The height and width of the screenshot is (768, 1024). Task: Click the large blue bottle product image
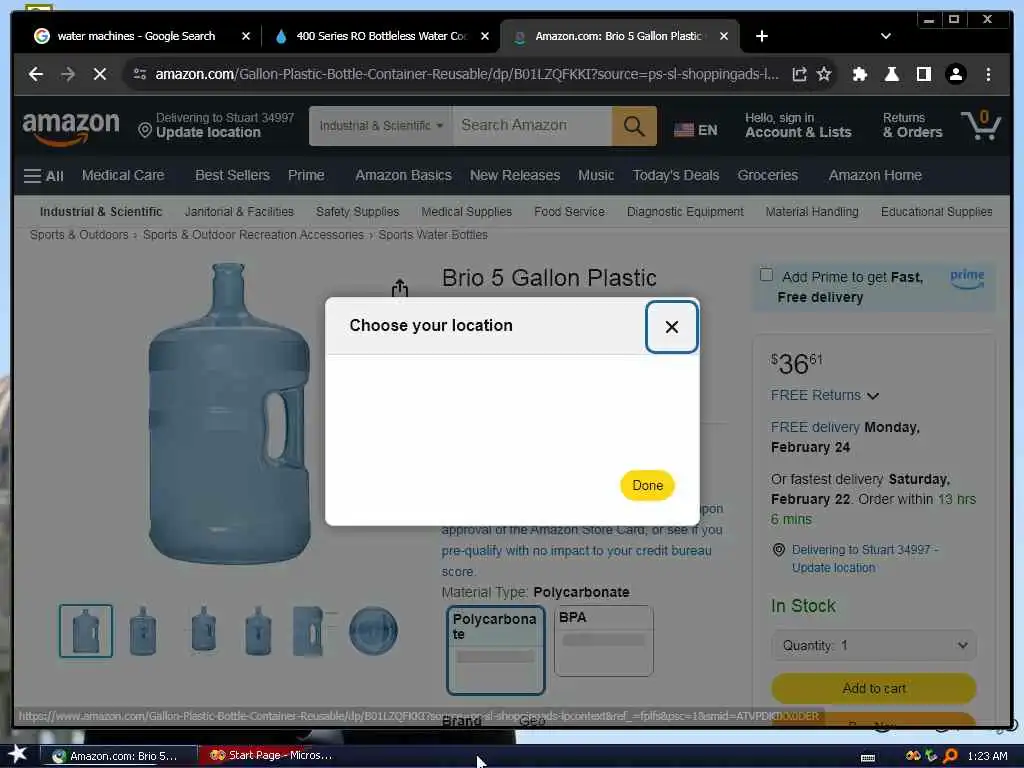228,414
